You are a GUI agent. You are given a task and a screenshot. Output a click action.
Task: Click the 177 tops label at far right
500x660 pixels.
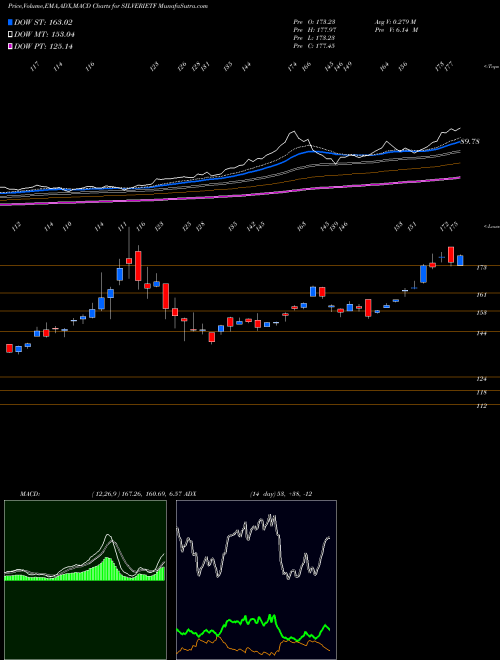click(x=449, y=66)
